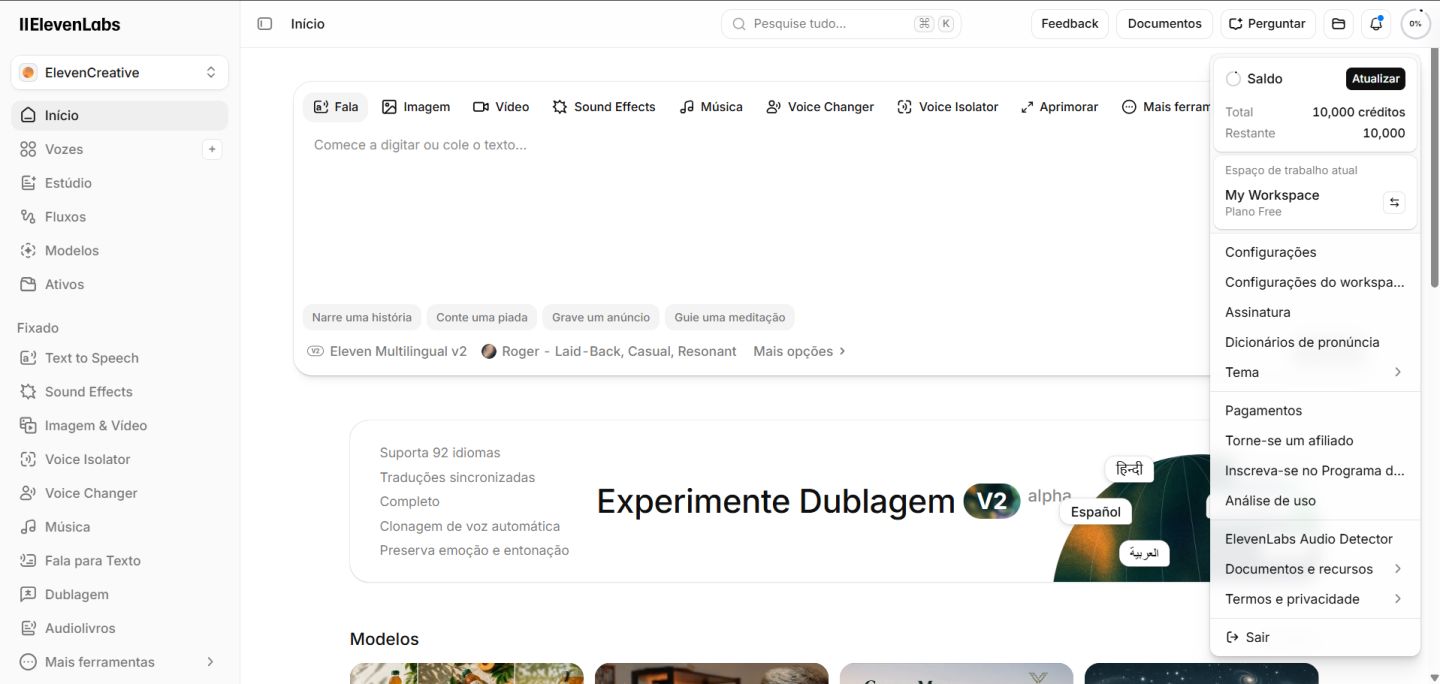The image size is (1440, 684).
Task: Expand Termos e privacidade submenu
Action: 1314,599
